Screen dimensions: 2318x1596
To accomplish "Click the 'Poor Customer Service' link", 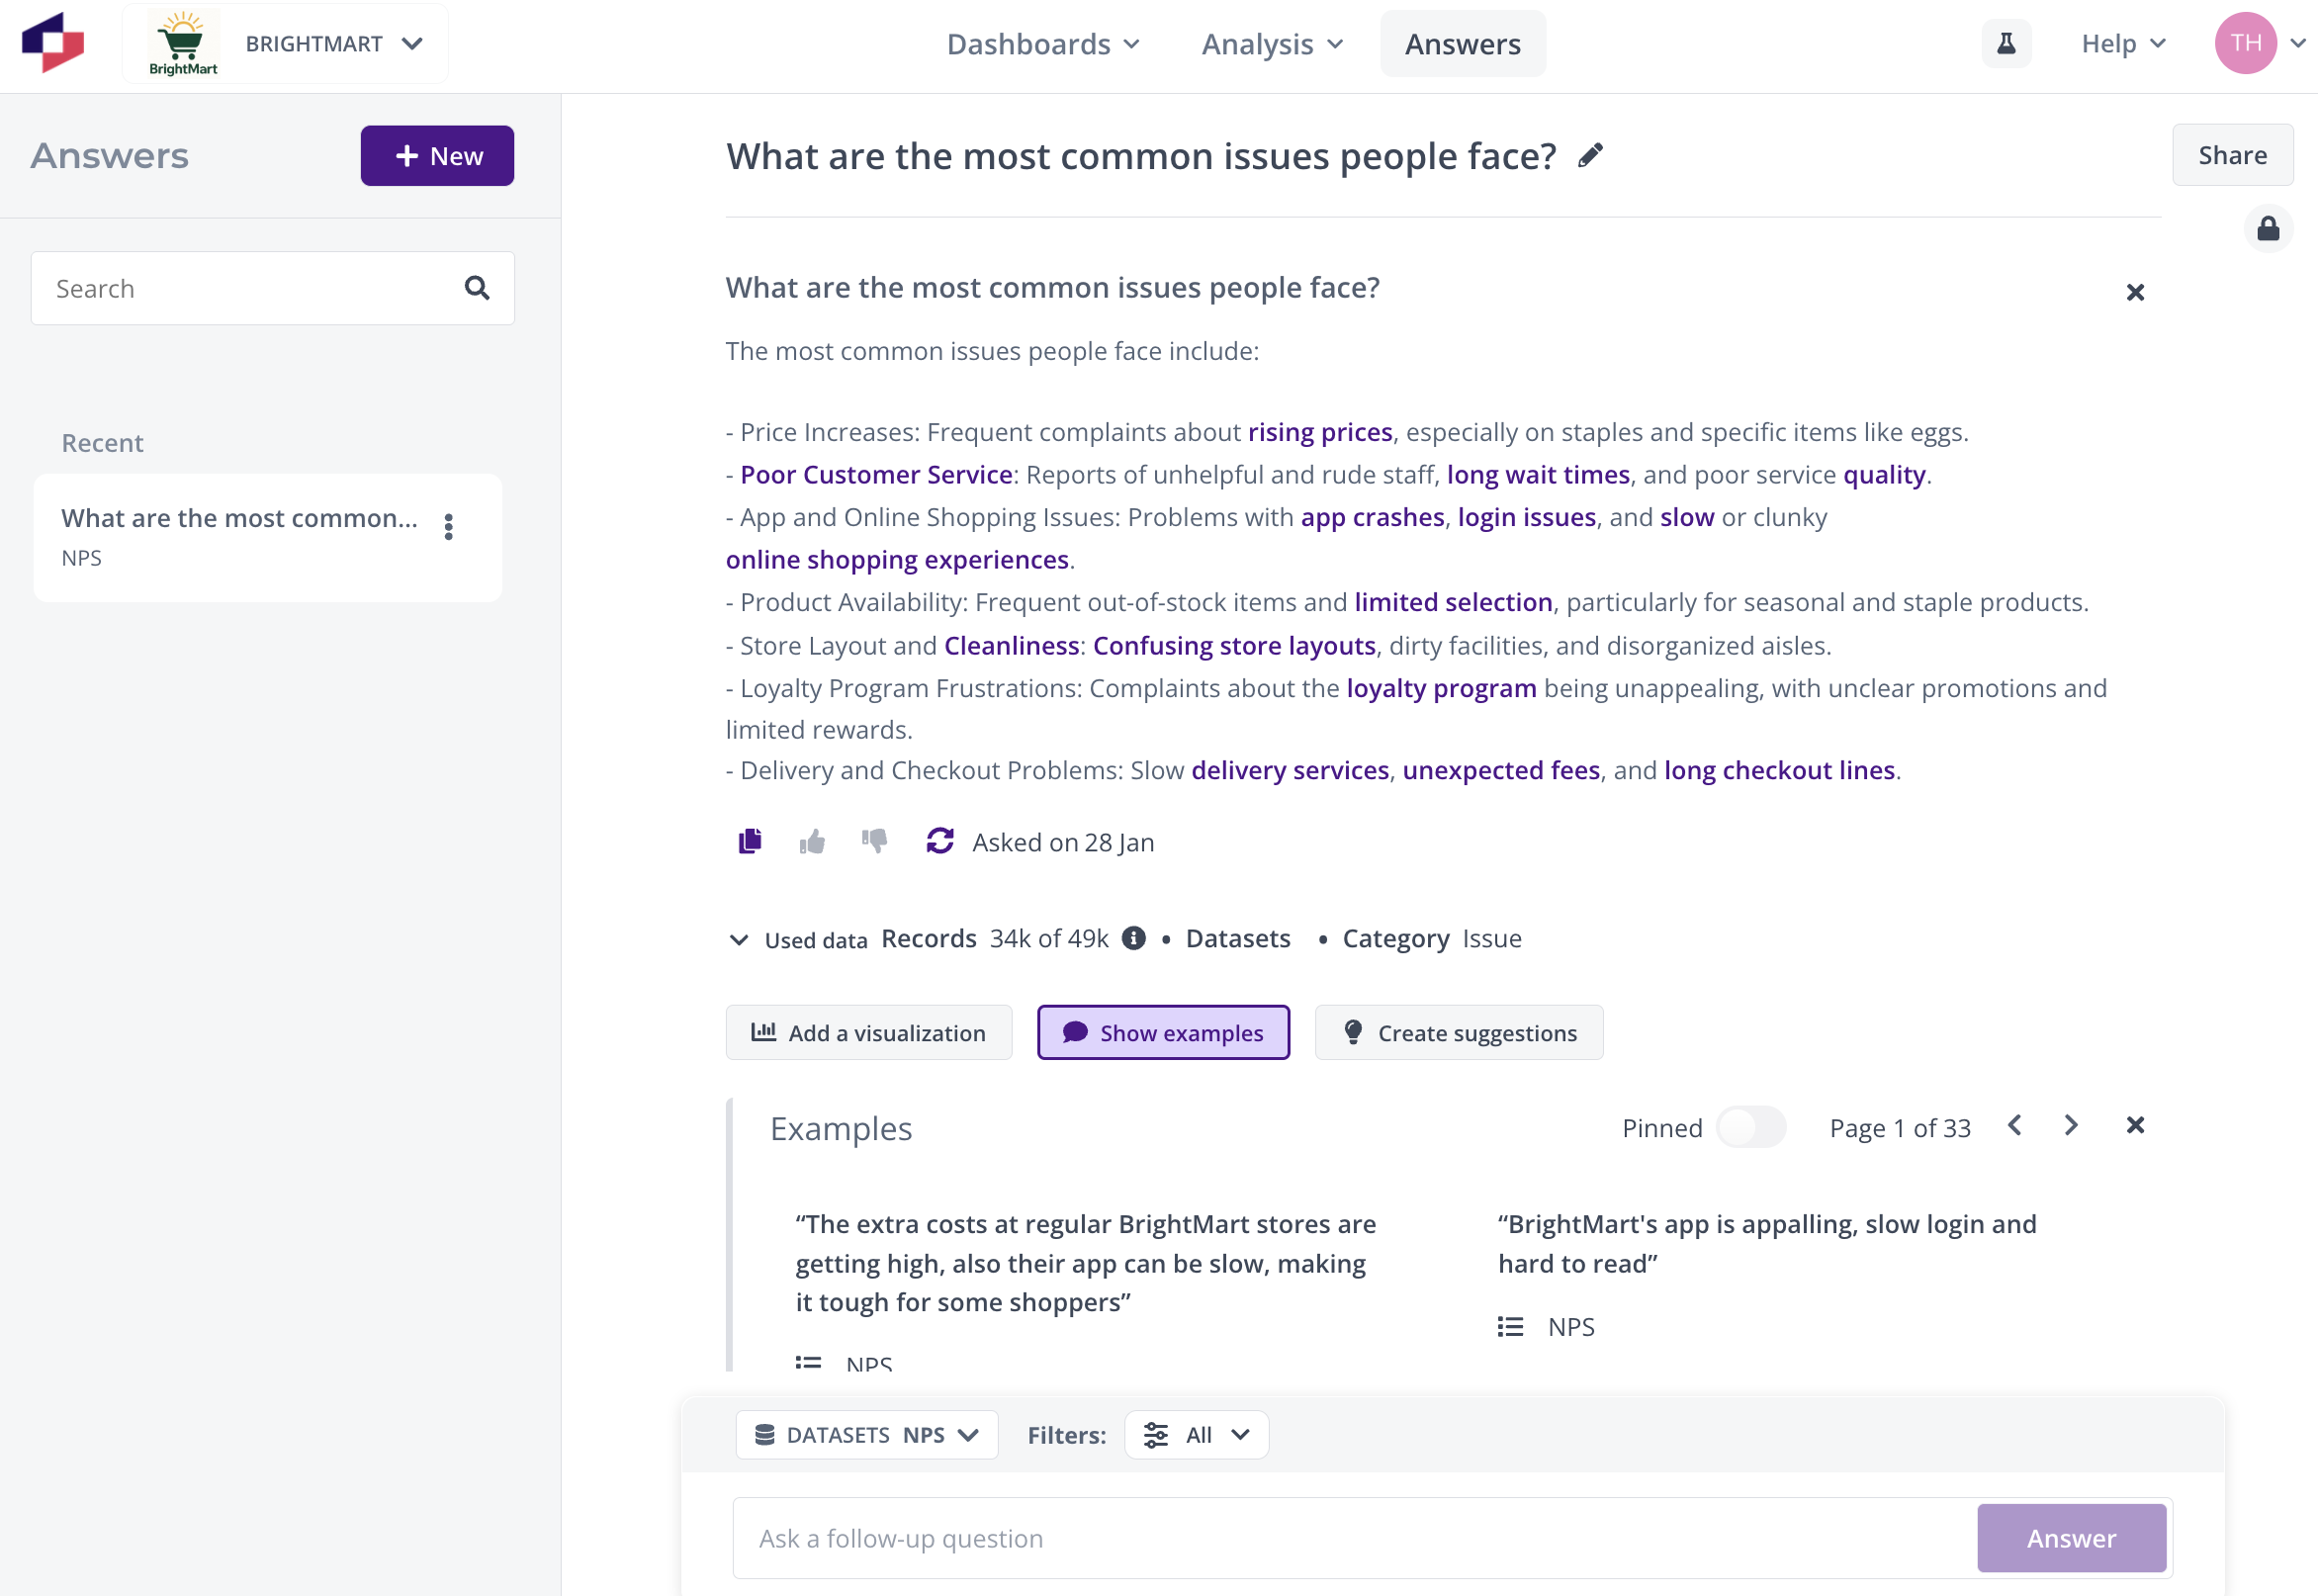I will [x=876, y=474].
